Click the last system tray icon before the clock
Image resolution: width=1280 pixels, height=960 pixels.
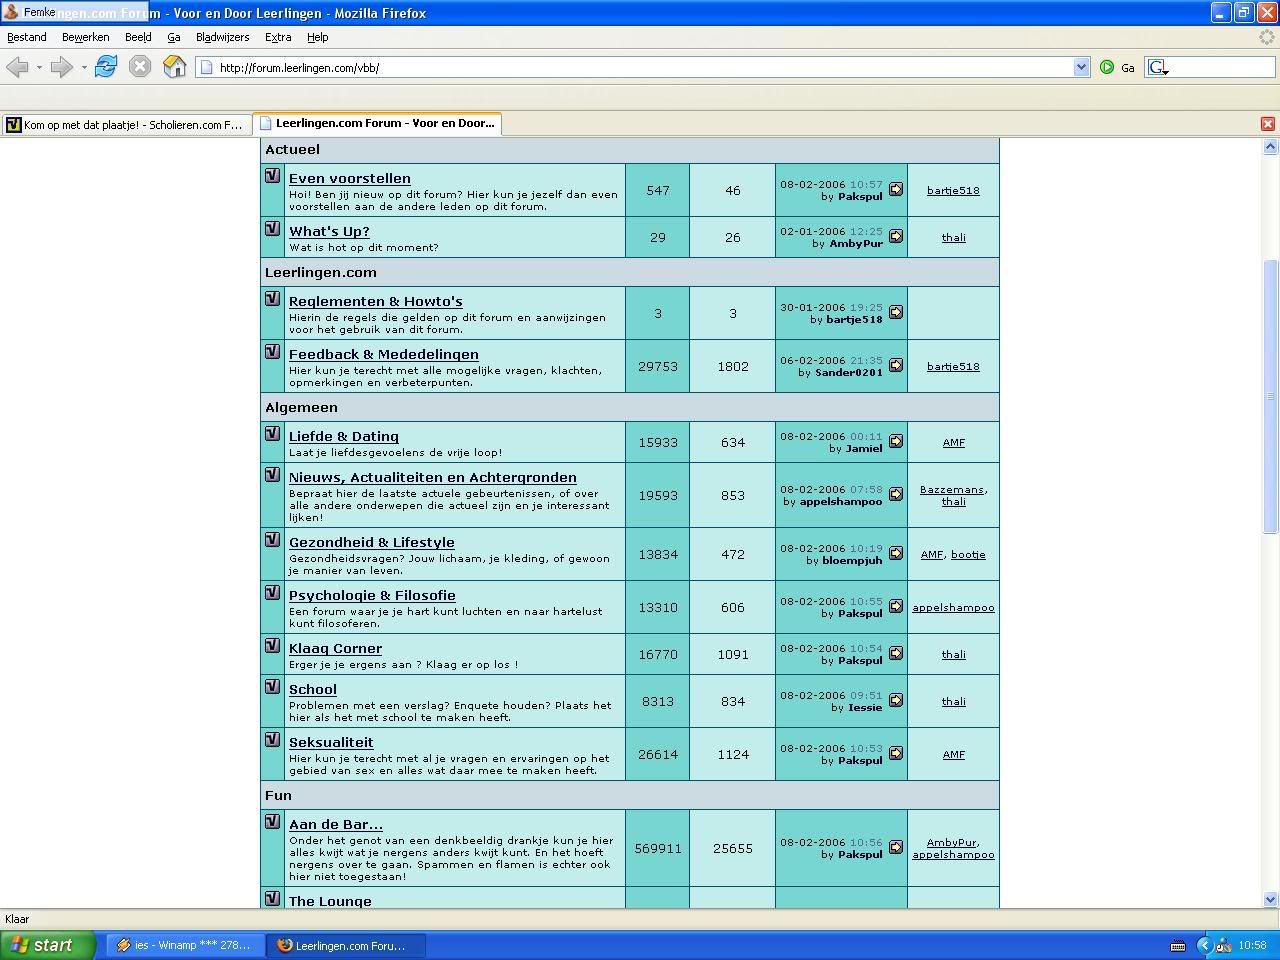click(x=1224, y=945)
